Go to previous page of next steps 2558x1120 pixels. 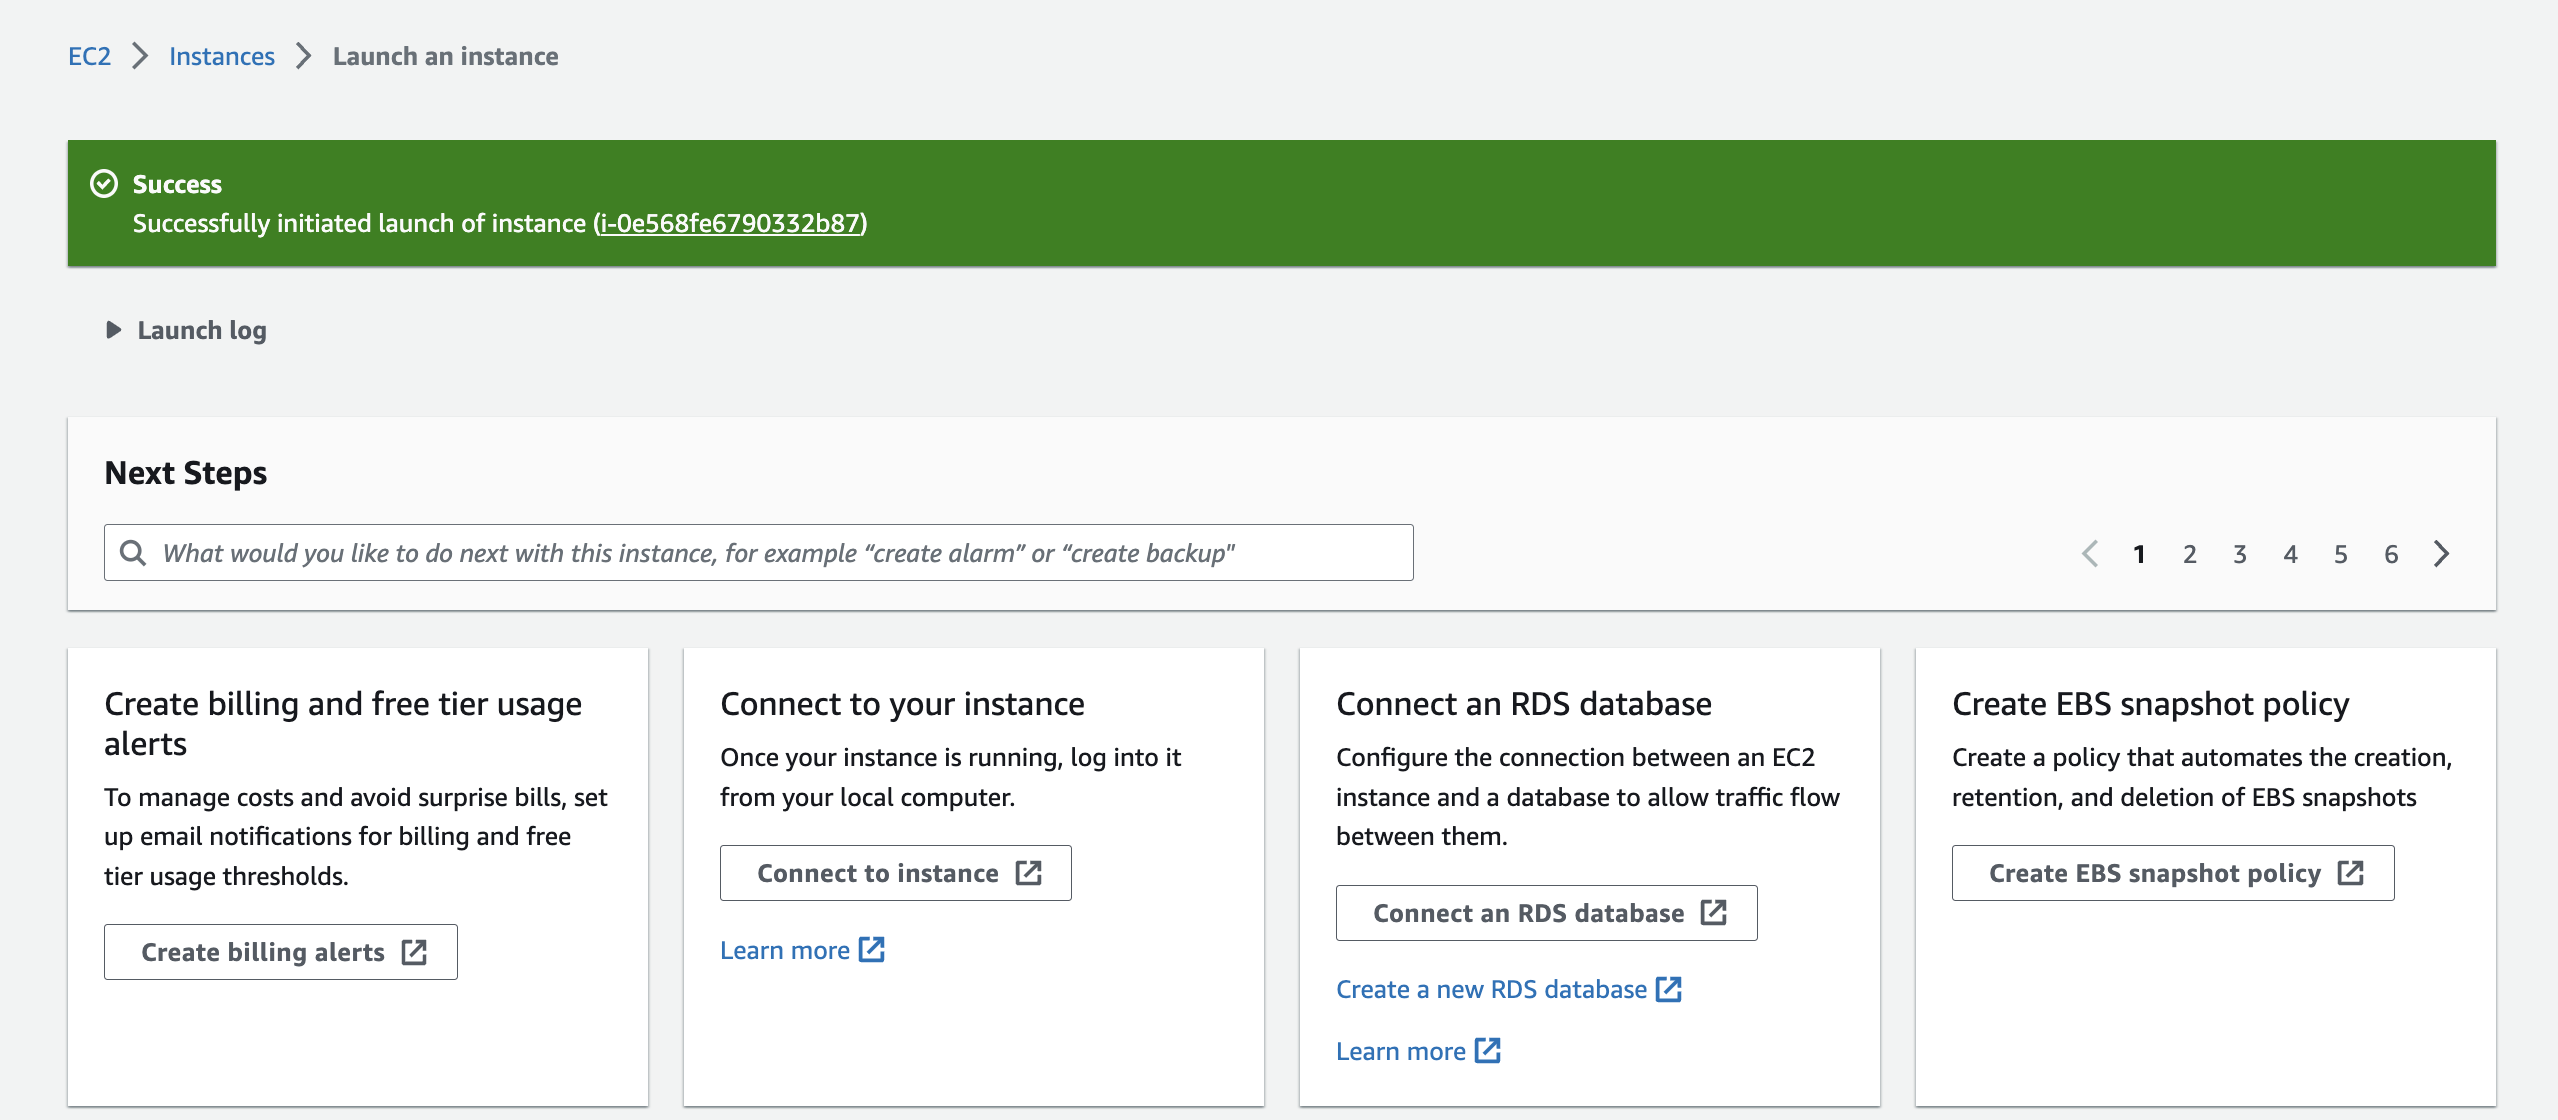(2090, 554)
